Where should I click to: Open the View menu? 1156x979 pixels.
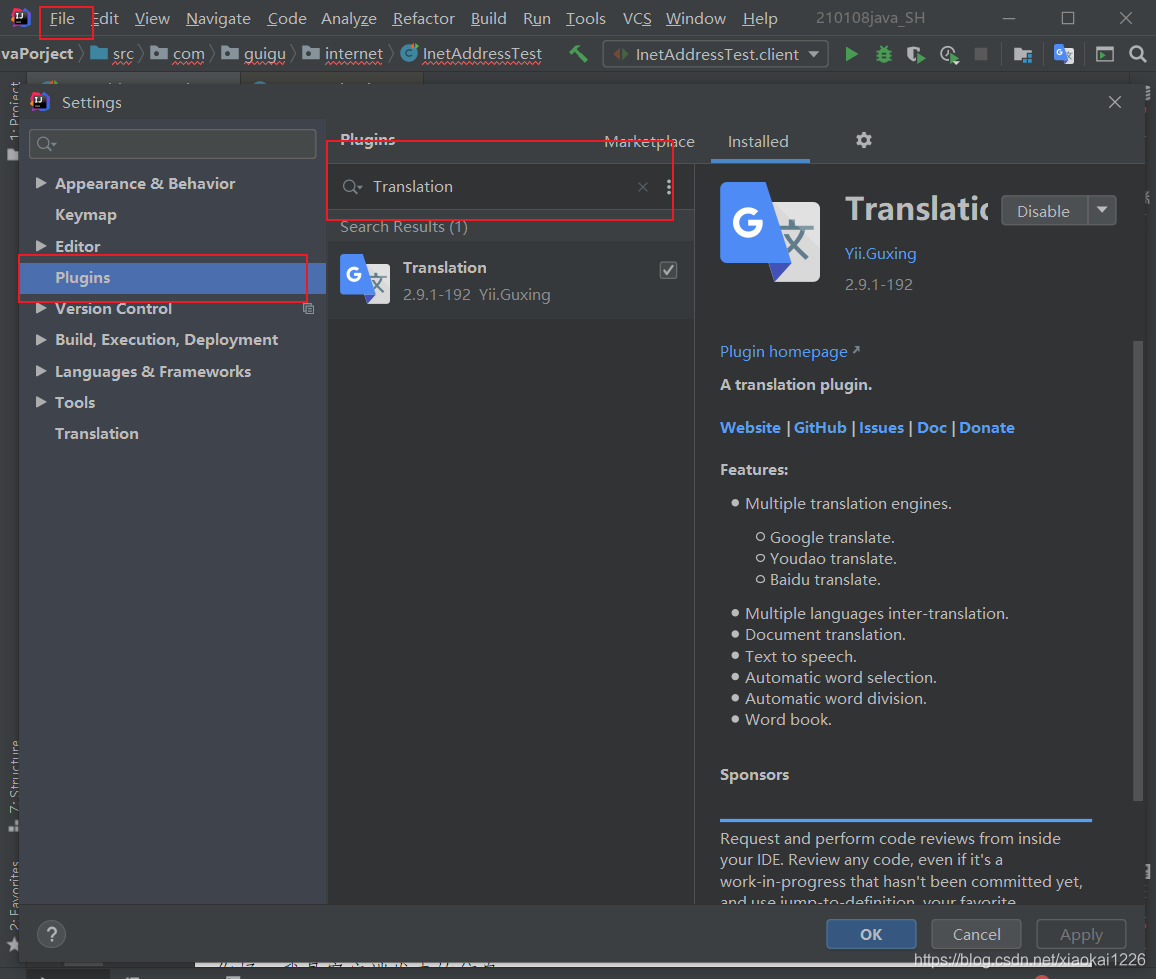pos(152,18)
